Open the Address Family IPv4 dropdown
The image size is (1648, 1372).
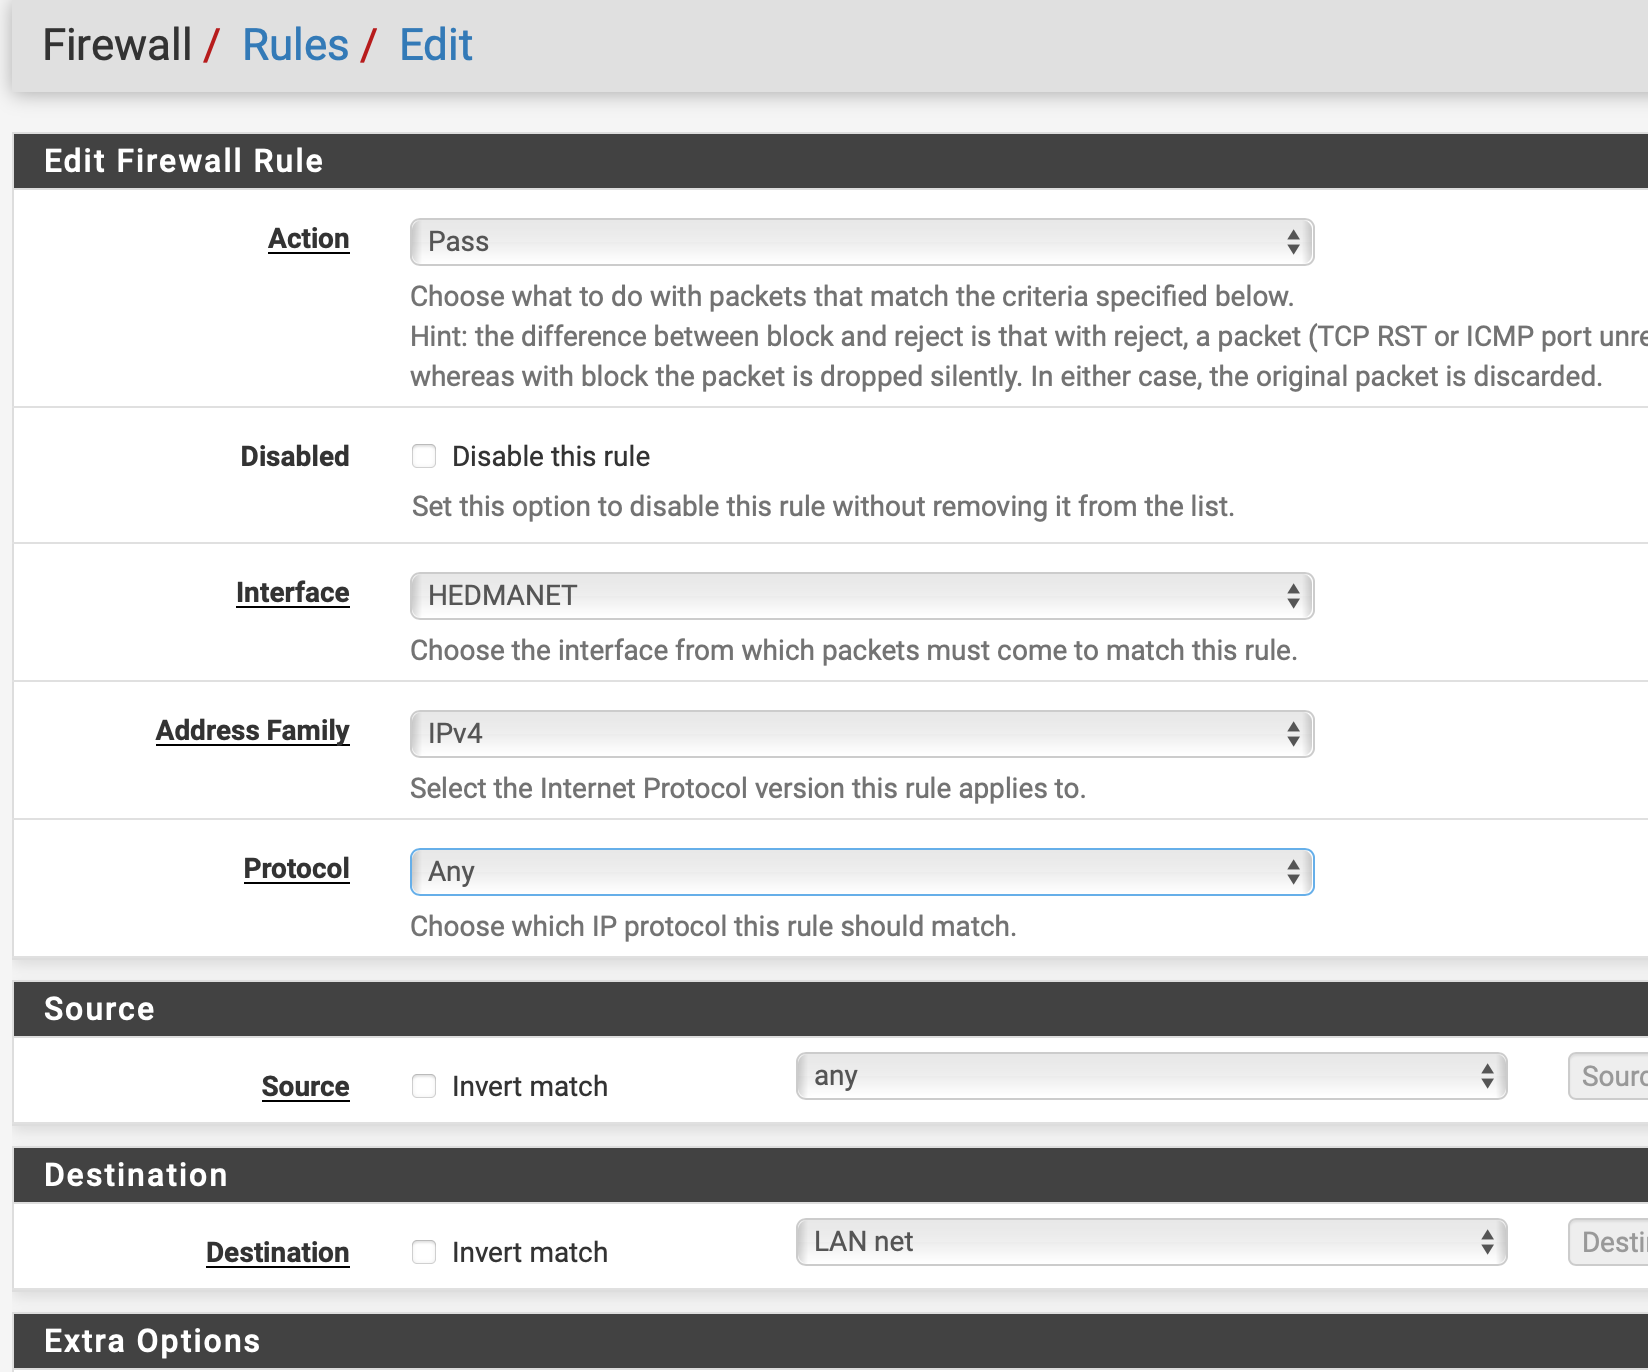point(861,734)
